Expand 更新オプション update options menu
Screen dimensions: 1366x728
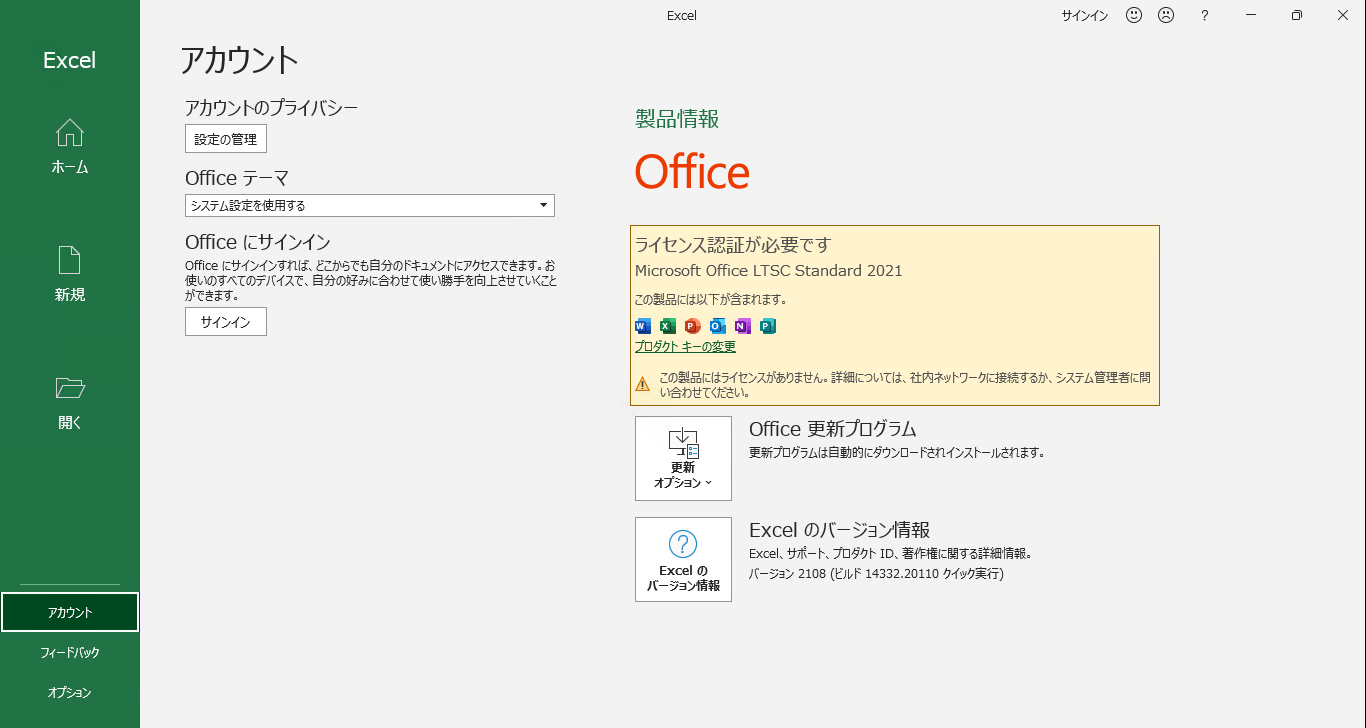(x=683, y=458)
